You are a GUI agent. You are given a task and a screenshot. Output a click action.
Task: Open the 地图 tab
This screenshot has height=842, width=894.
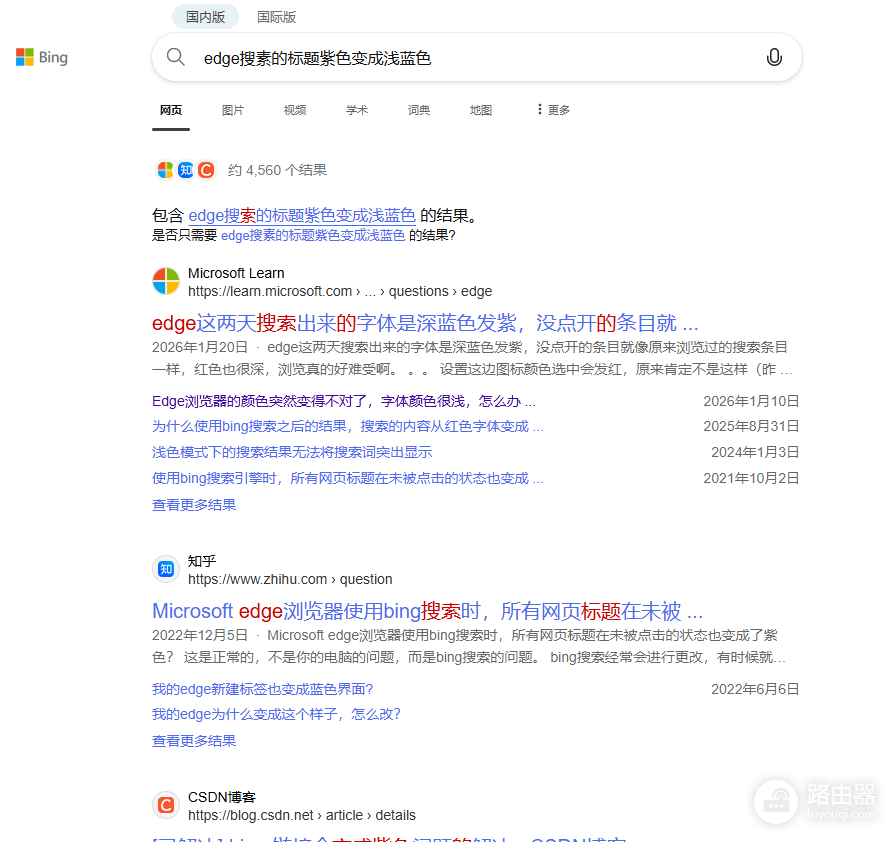tap(481, 110)
